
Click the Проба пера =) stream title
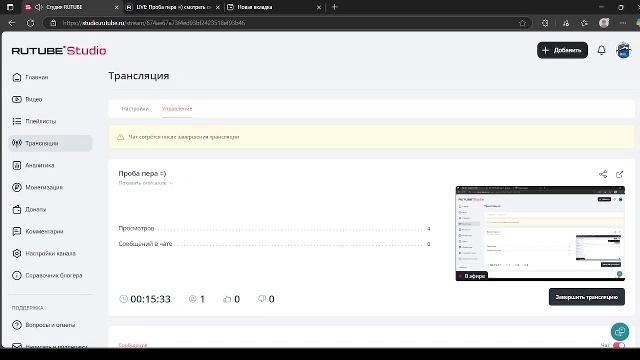coord(142,173)
